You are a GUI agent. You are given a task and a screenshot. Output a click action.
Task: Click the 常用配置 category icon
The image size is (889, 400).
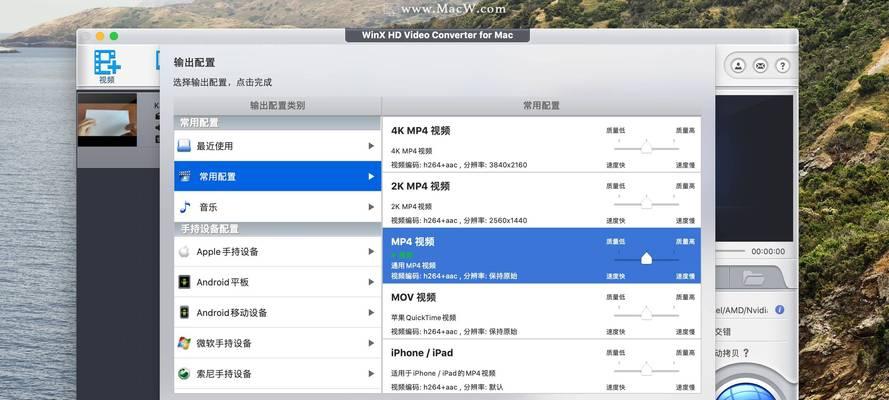pyautogui.click(x=185, y=176)
